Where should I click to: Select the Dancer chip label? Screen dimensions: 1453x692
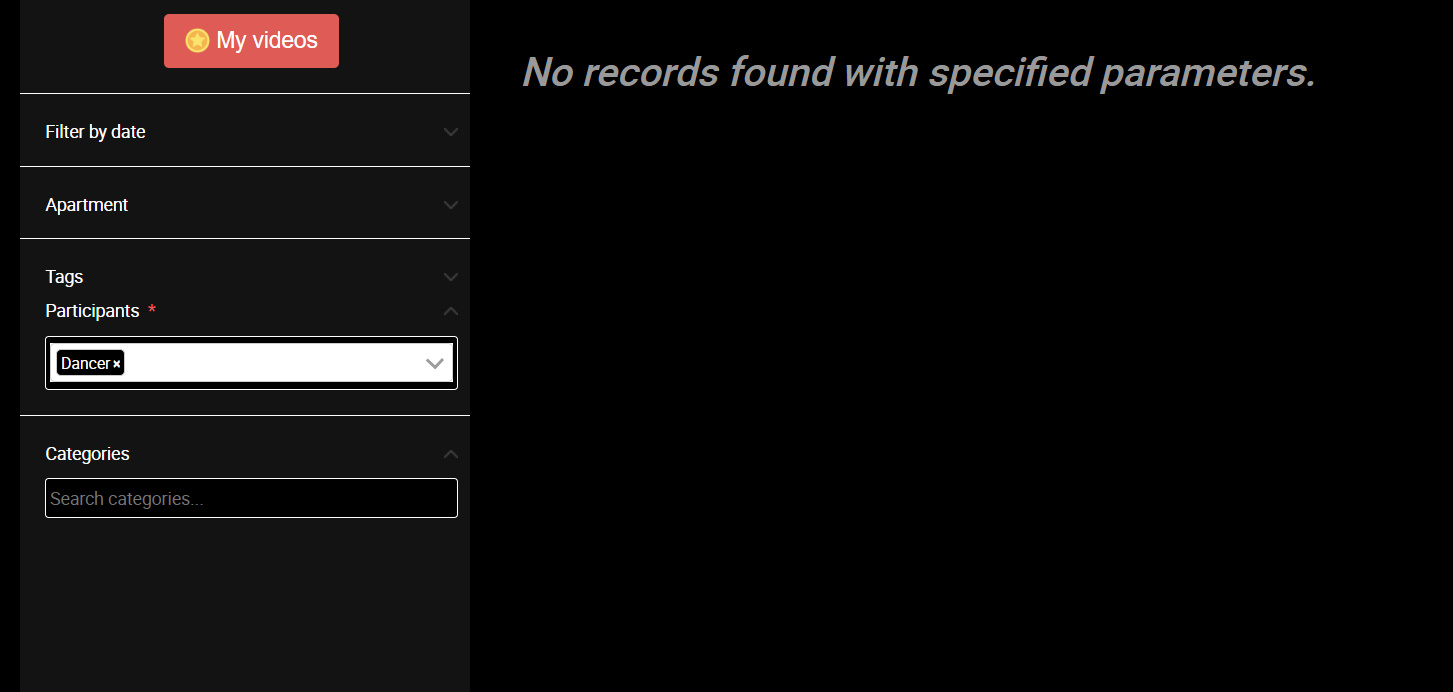[85, 364]
